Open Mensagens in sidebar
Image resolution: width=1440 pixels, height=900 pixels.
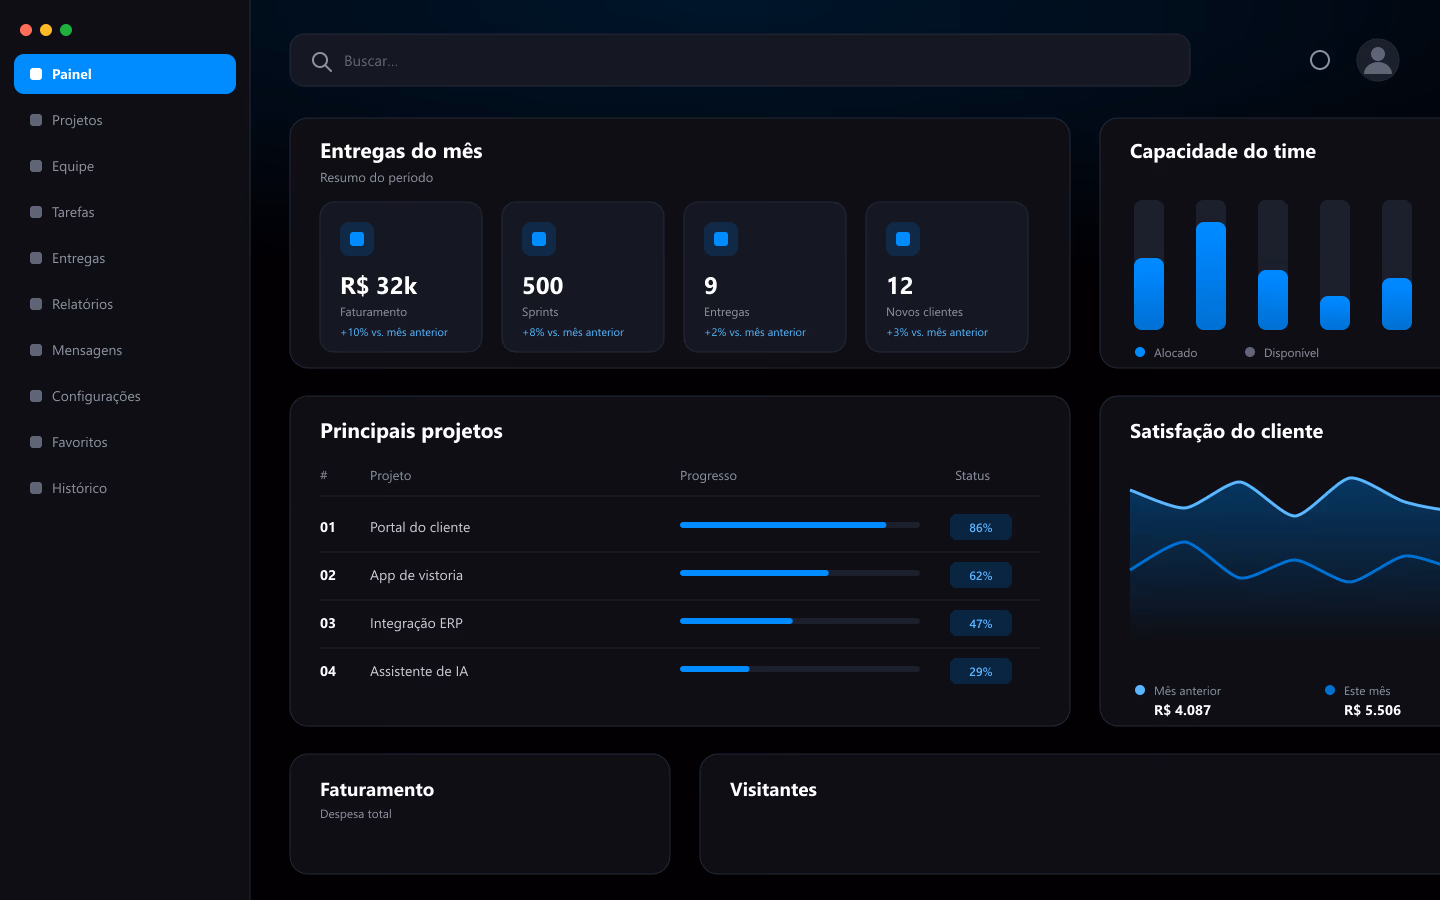(125, 350)
